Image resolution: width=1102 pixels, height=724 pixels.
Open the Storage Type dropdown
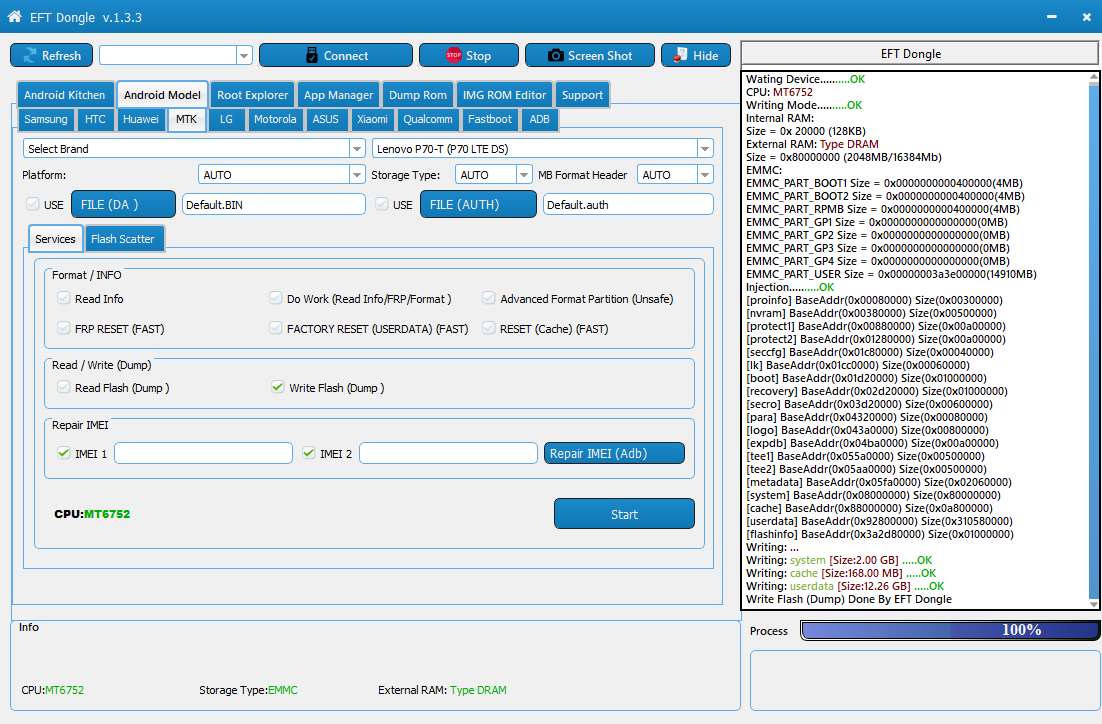pyautogui.click(x=524, y=174)
